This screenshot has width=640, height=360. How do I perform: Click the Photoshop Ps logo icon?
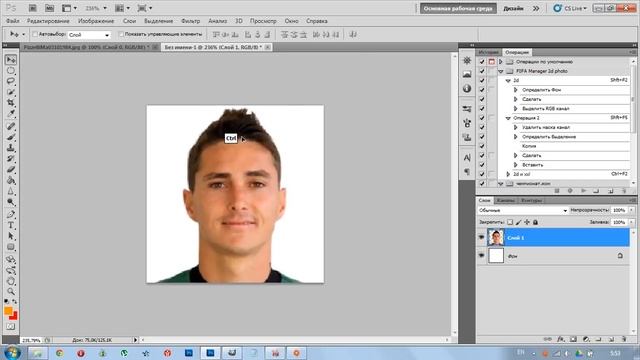11,8
